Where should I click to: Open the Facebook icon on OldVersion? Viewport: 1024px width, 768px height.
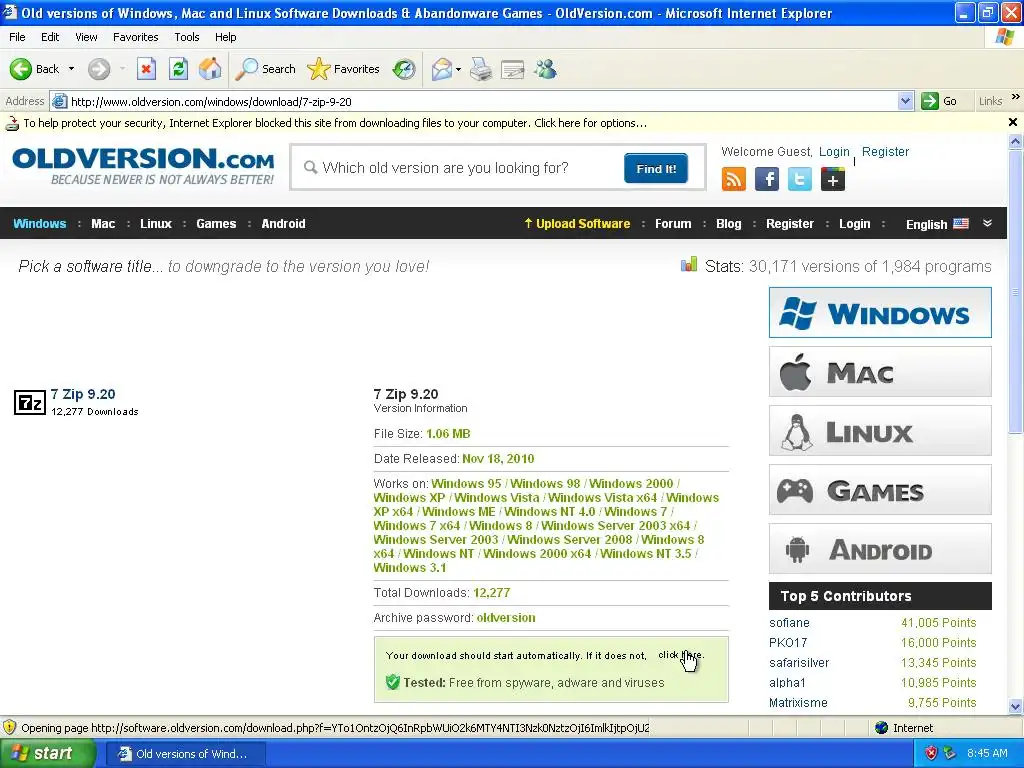click(767, 179)
